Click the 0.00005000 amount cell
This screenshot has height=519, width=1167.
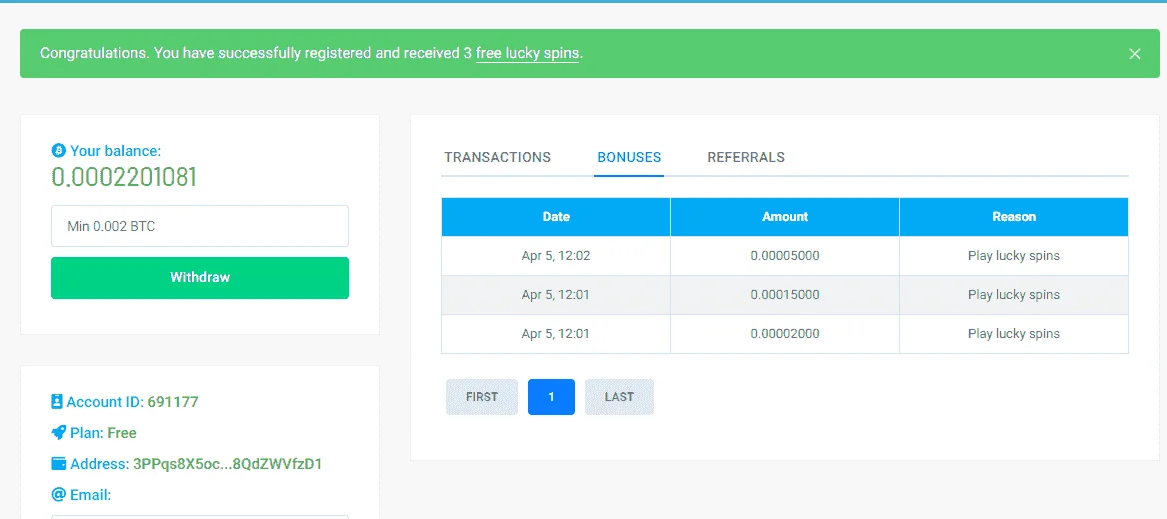click(785, 255)
